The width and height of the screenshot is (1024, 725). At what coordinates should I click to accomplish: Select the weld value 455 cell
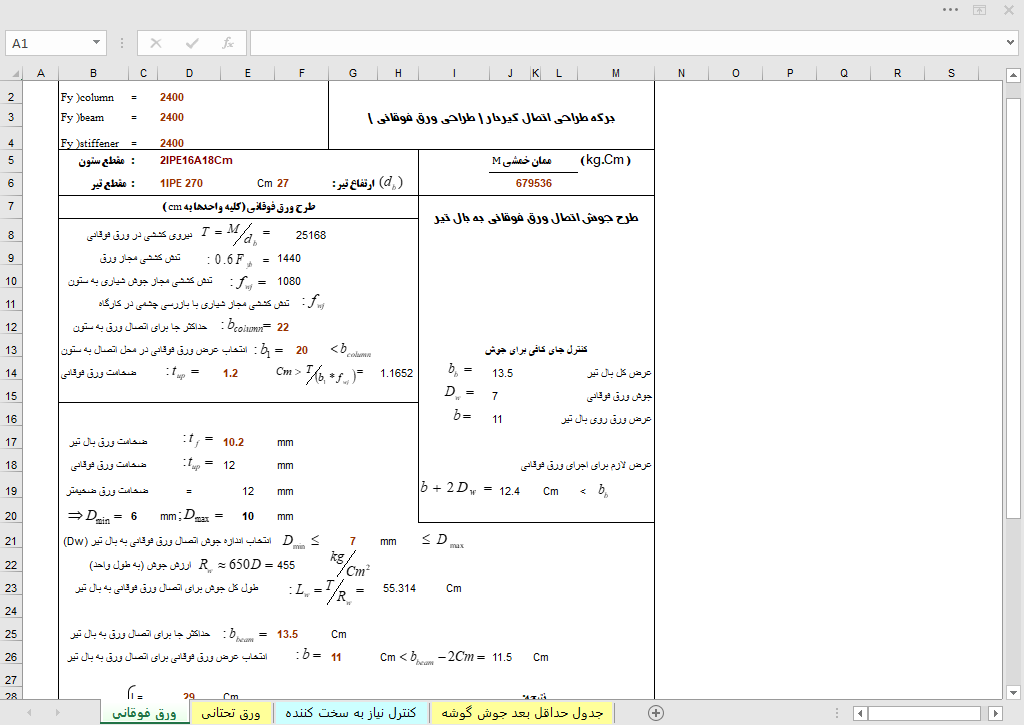pos(286,565)
